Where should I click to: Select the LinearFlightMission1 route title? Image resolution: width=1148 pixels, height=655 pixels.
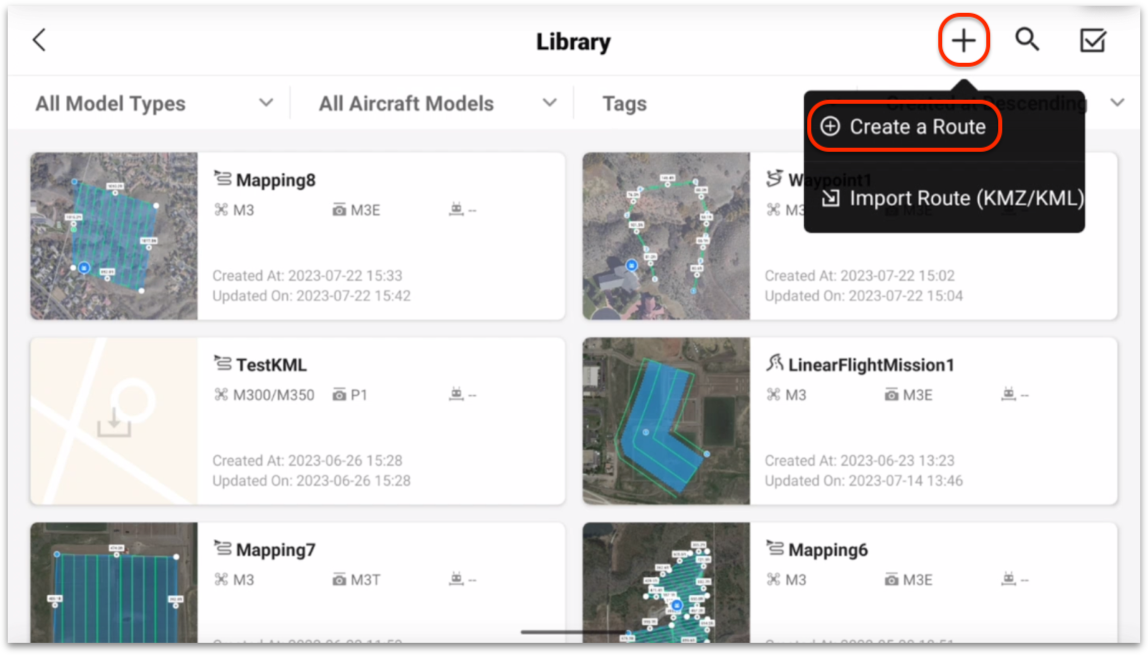pos(871,364)
